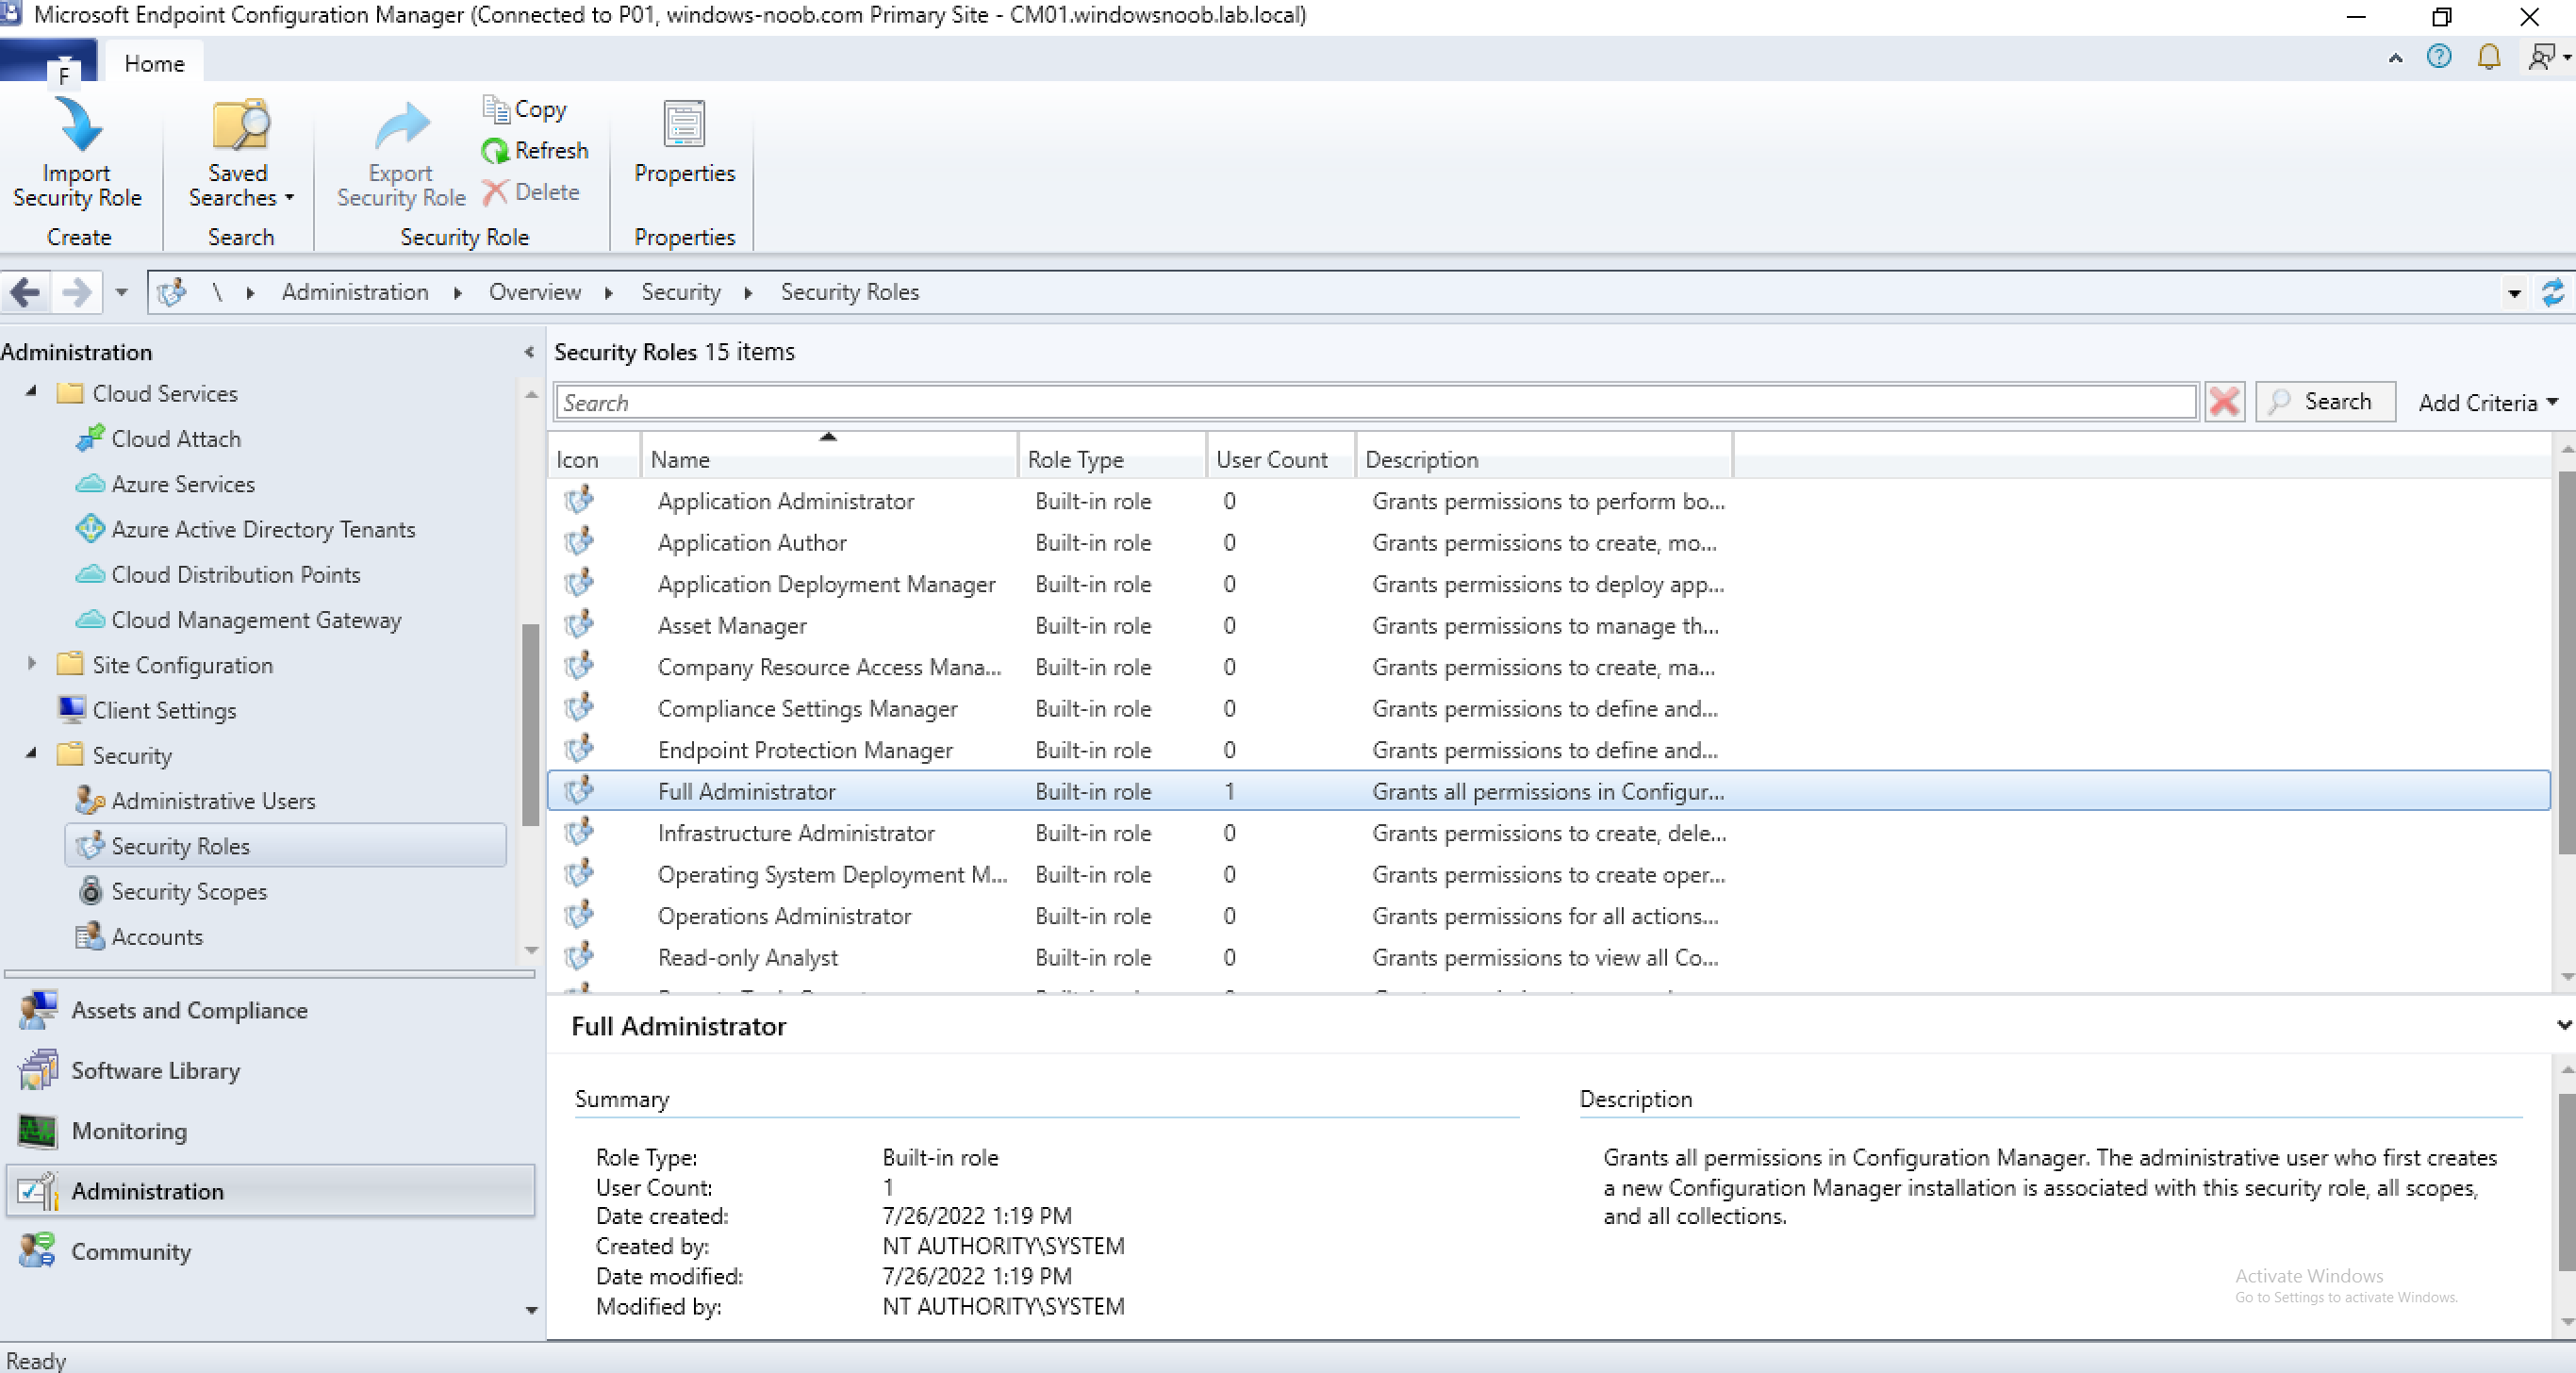Image resolution: width=2576 pixels, height=1373 pixels.
Task: Open the blue File application menu
Action: tap(49, 61)
